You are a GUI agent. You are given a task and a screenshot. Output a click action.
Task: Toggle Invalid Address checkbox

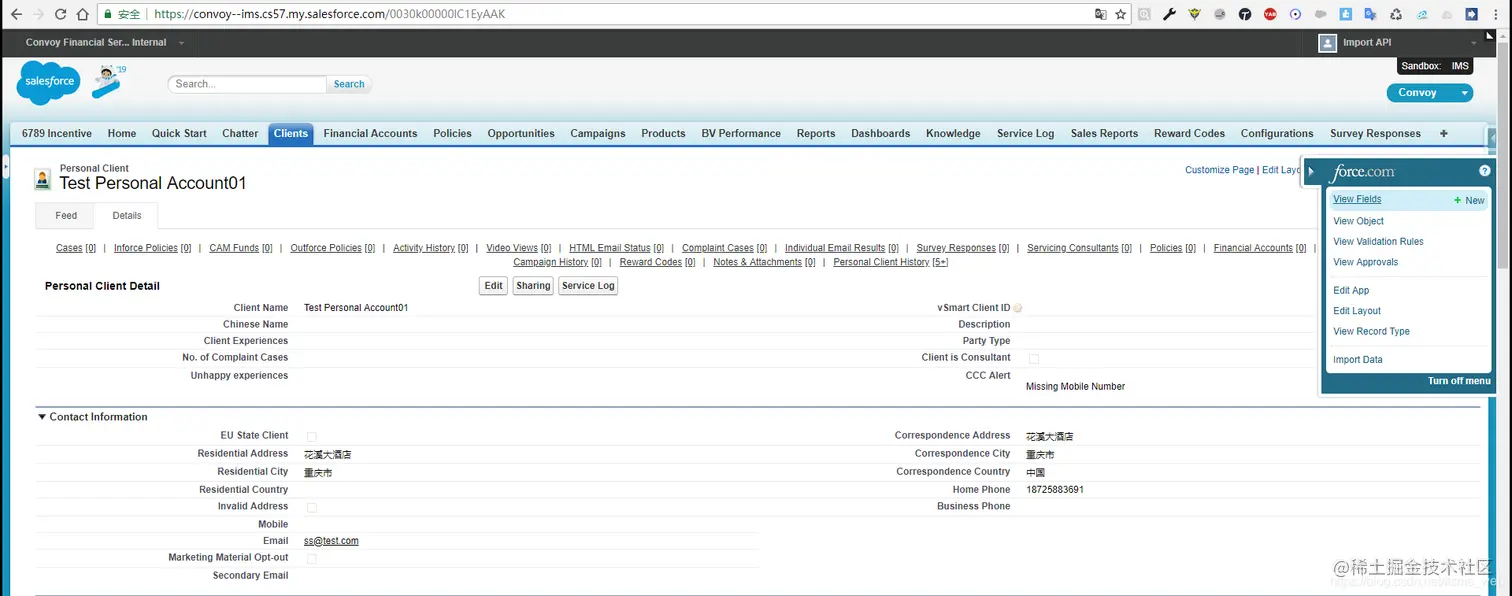point(311,507)
